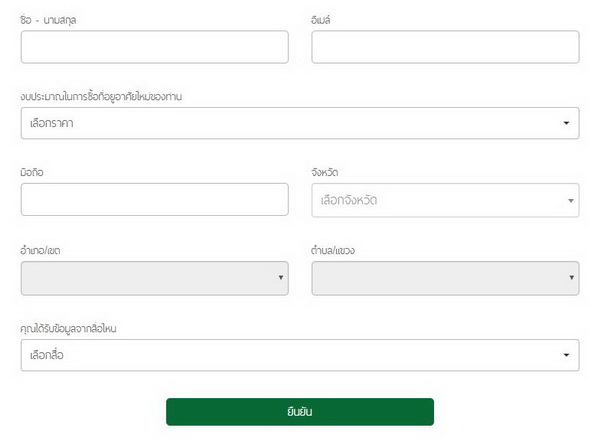This screenshot has height=448, width=600.
Task: Click the arrow icon on subdistrict selector
Action: (572, 278)
